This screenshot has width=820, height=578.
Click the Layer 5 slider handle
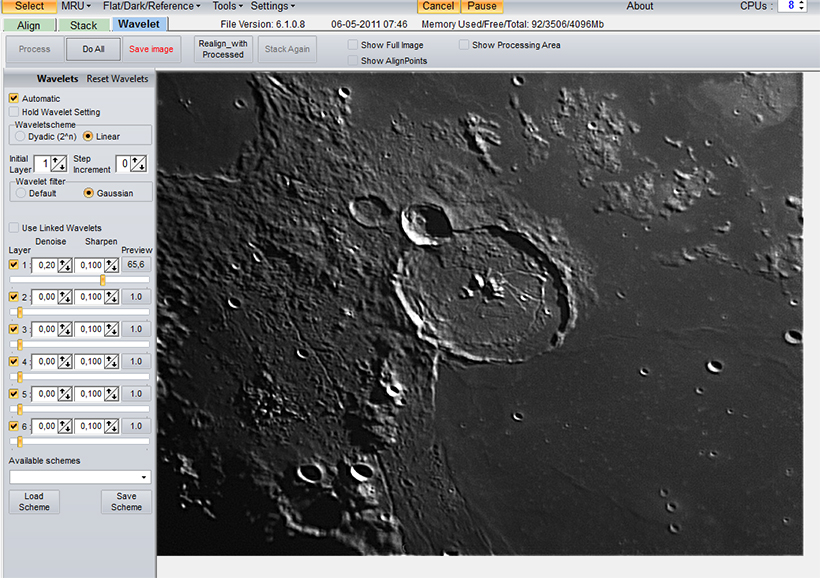click(x=20, y=409)
